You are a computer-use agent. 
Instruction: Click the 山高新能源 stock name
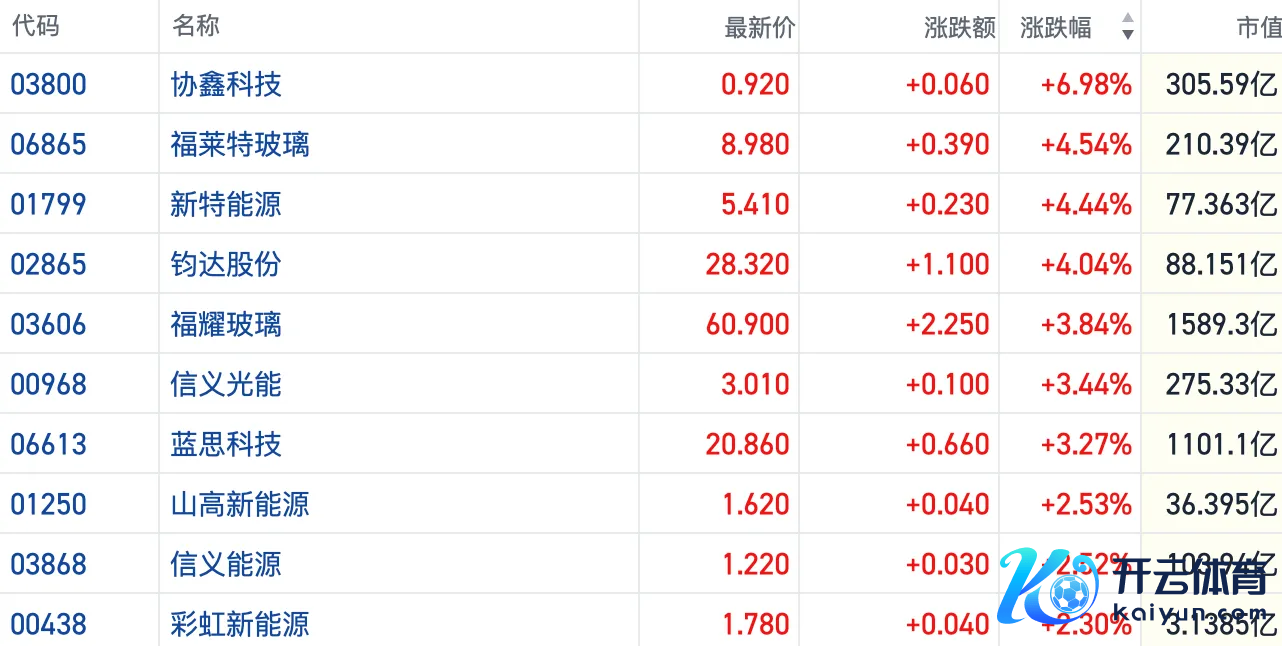[240, 504]
